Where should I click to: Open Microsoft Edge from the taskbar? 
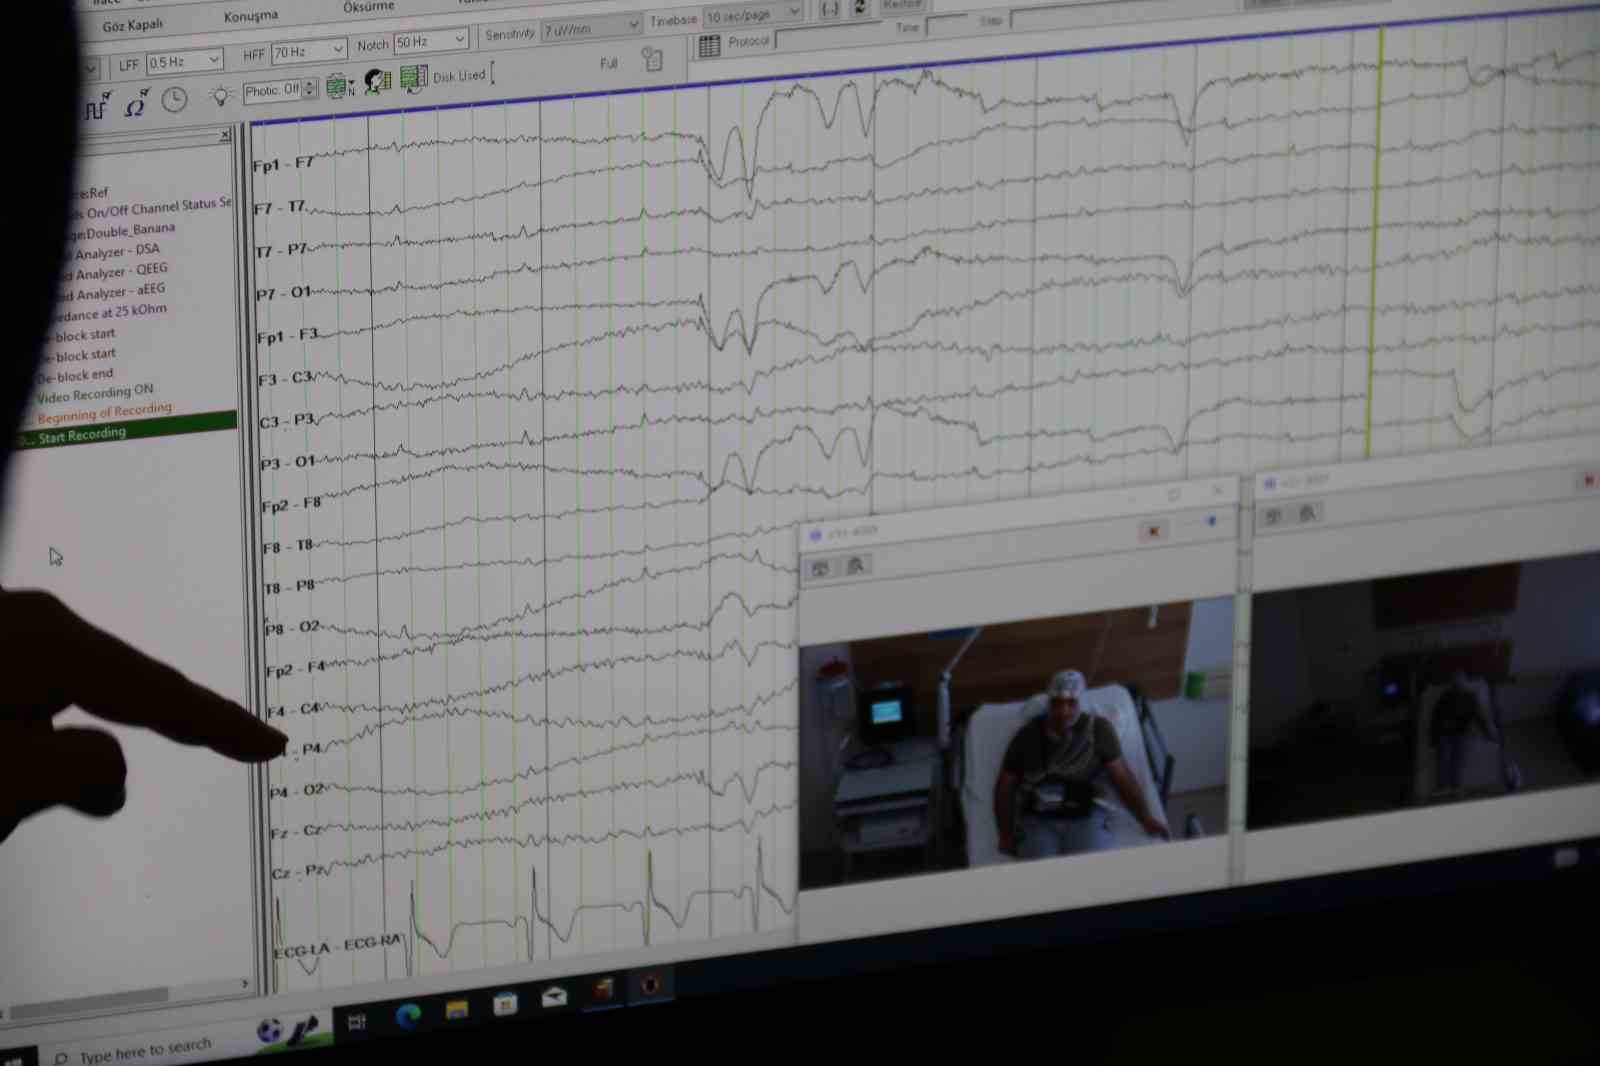pyautogui.click(x=408, y=1016)
